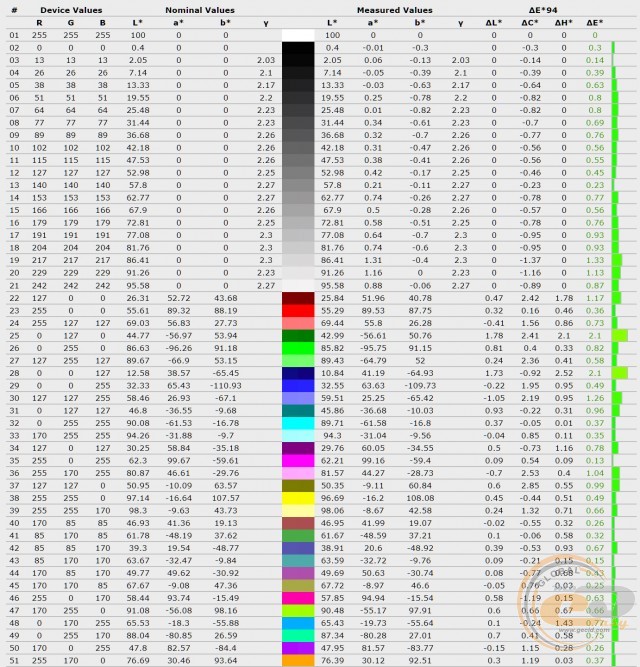Select the Measured Values column group header
640x667 pixels.
click(395, 10)
